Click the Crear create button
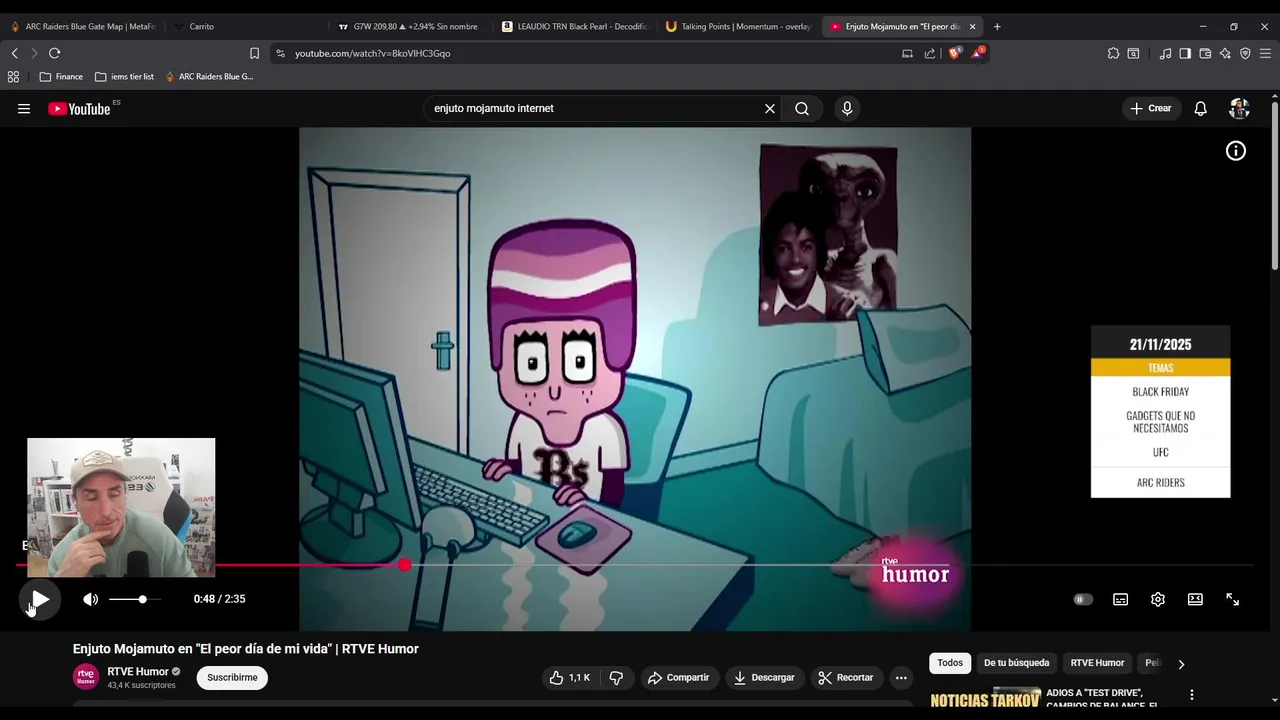This screenshot has width=1280, height=720. 1151,108
